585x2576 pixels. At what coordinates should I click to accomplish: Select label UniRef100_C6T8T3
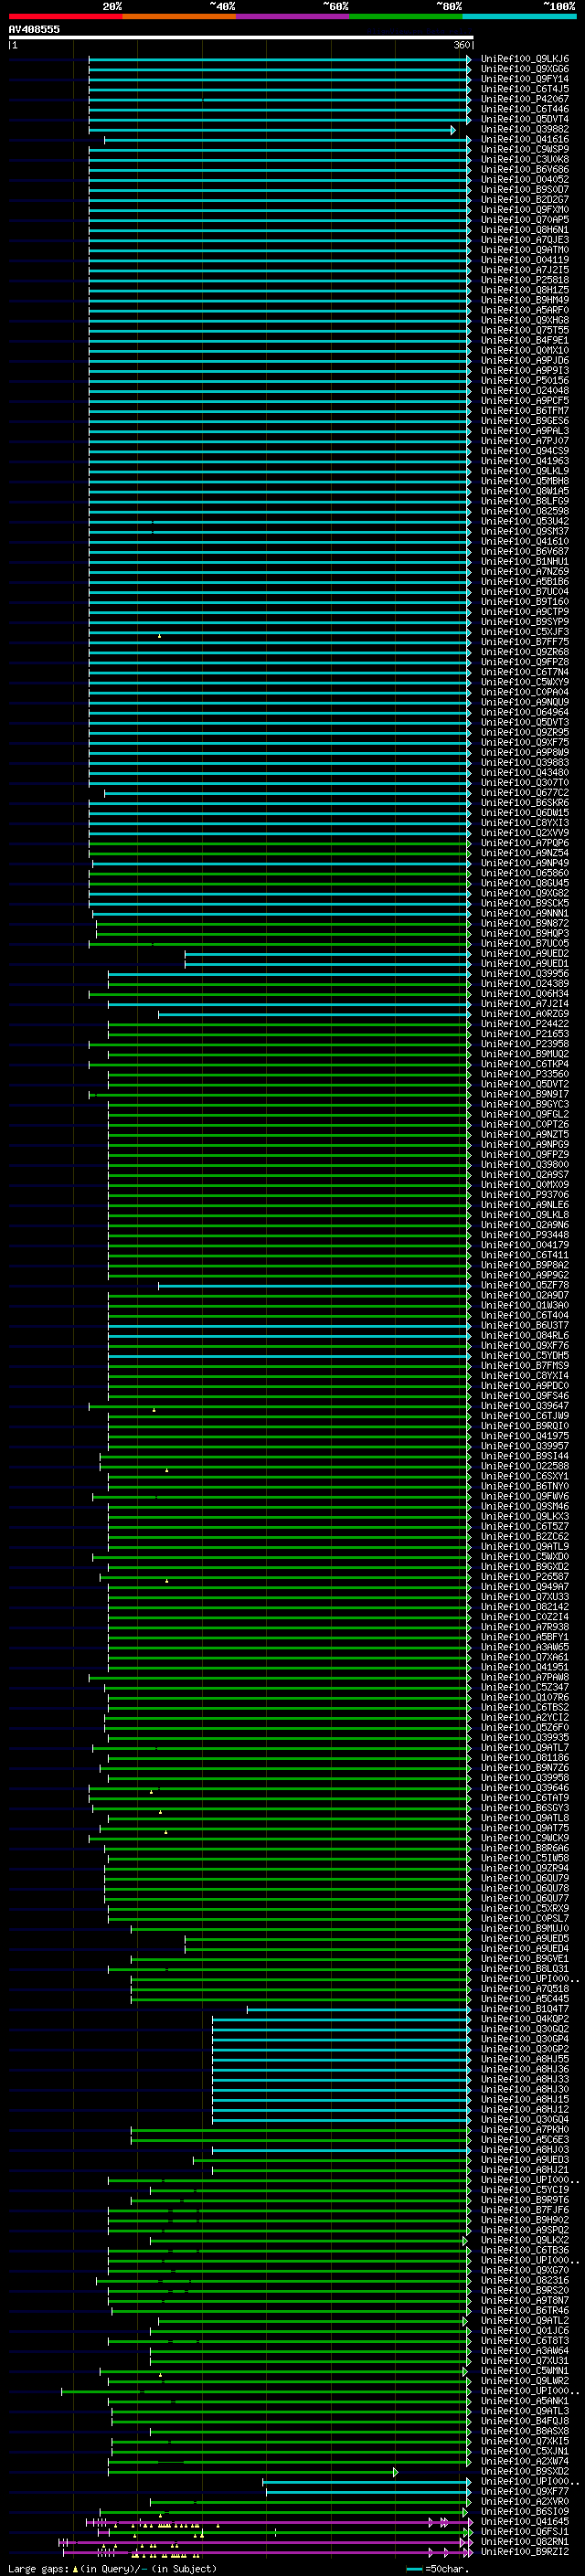click(x=525, y=2340)
